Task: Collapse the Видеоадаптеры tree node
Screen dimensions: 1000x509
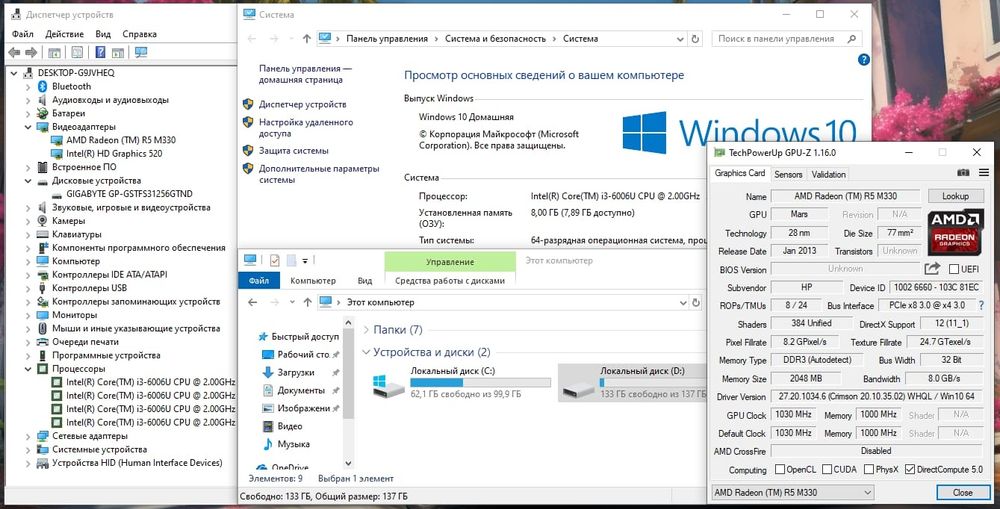Action: pos(28,127)
